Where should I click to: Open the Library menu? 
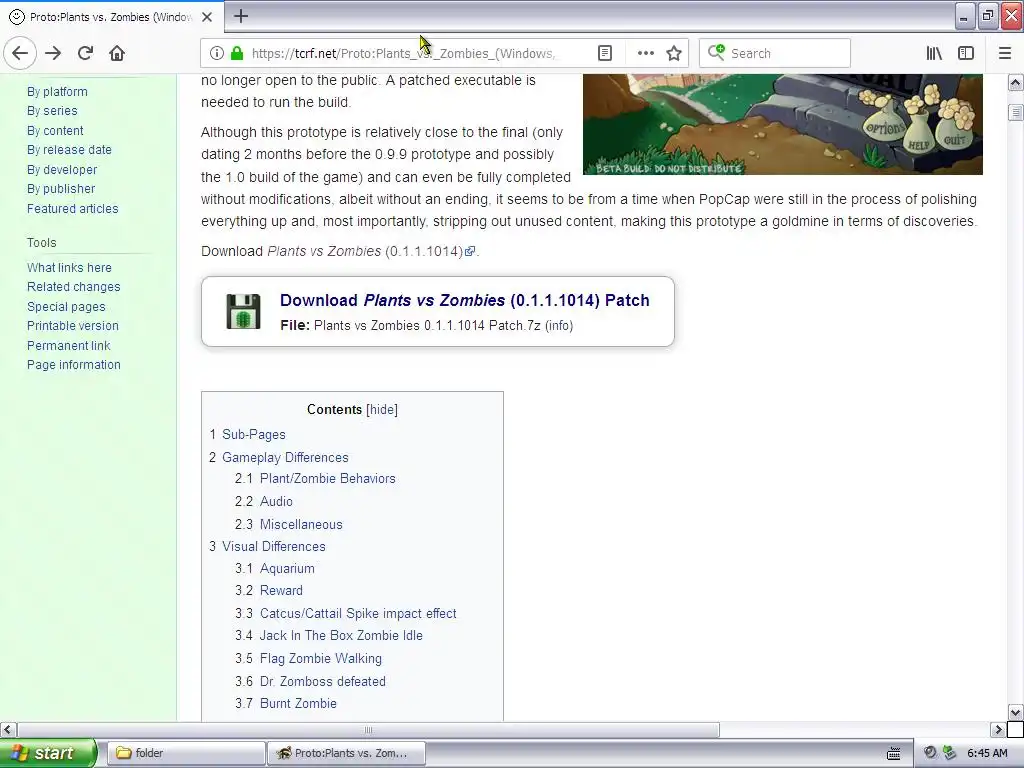click(934, 54)
